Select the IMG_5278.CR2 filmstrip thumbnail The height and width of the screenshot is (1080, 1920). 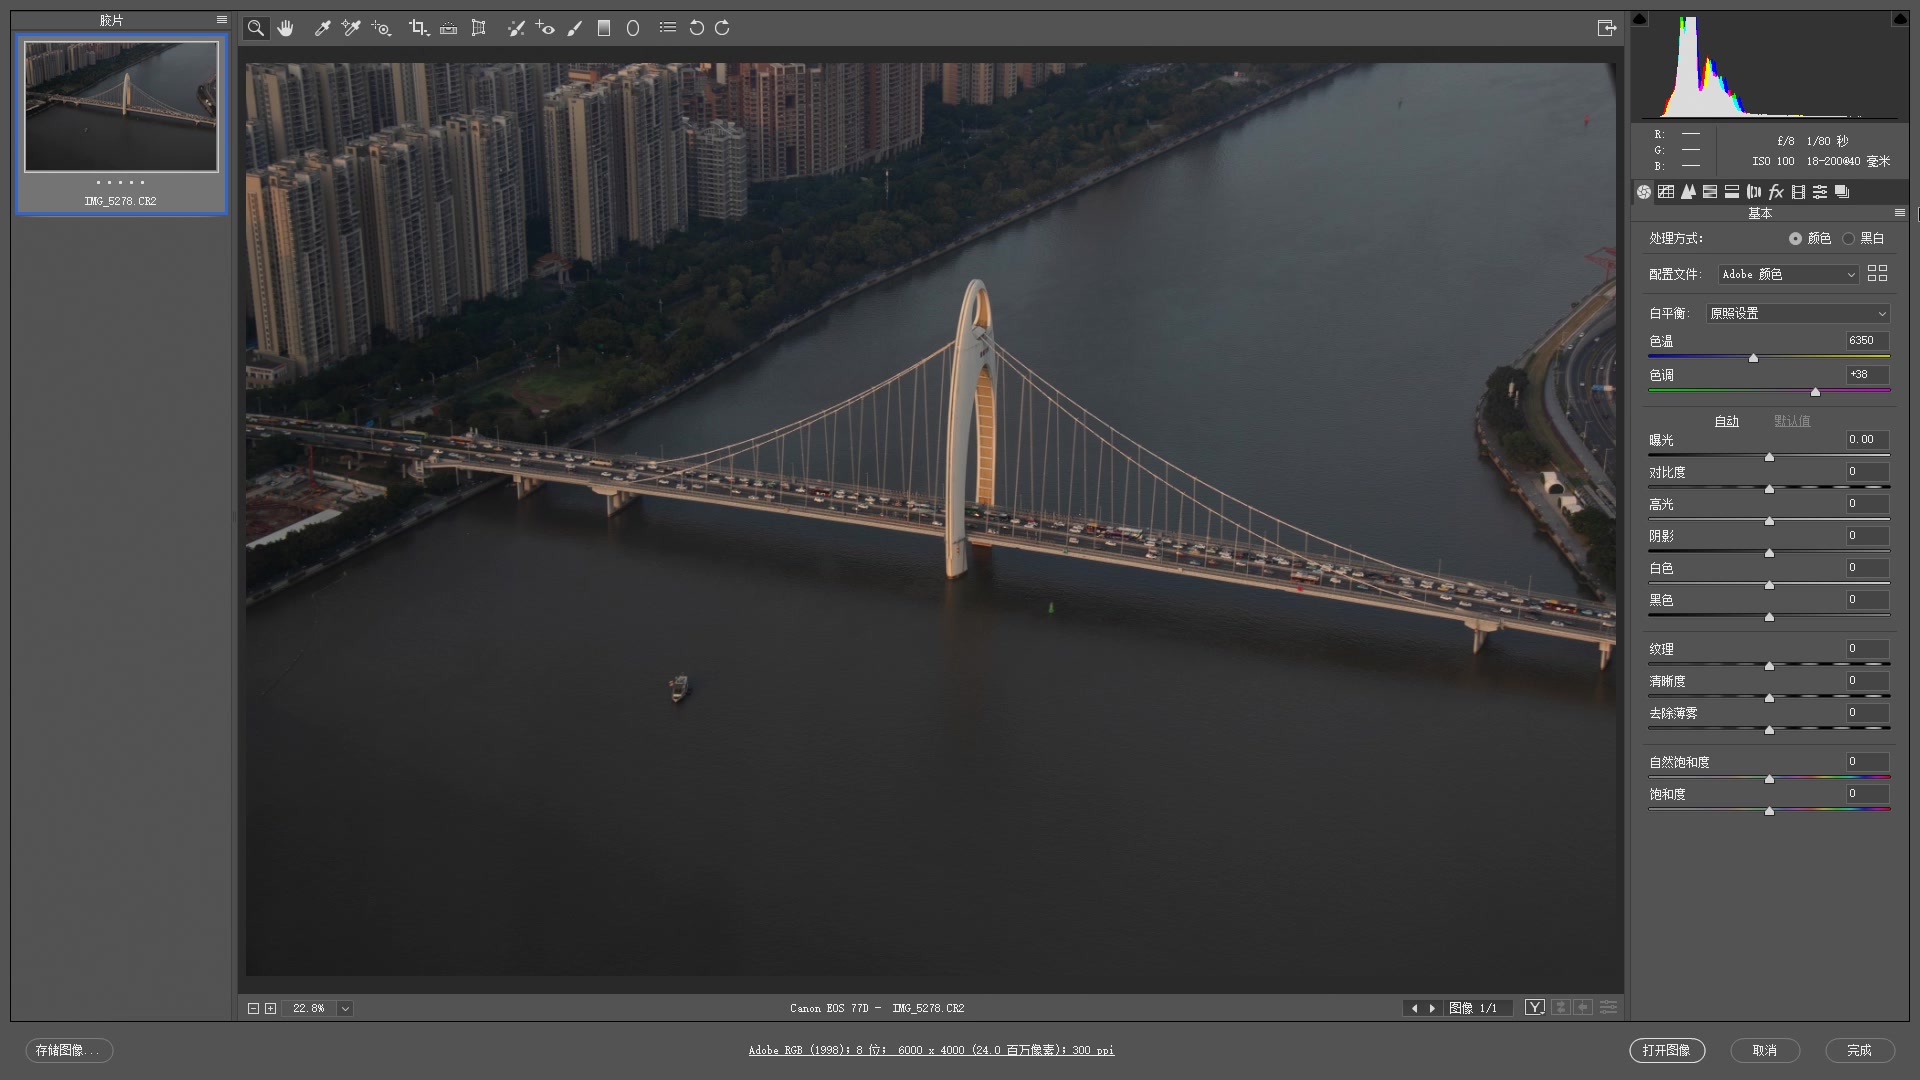pos(121,107)
